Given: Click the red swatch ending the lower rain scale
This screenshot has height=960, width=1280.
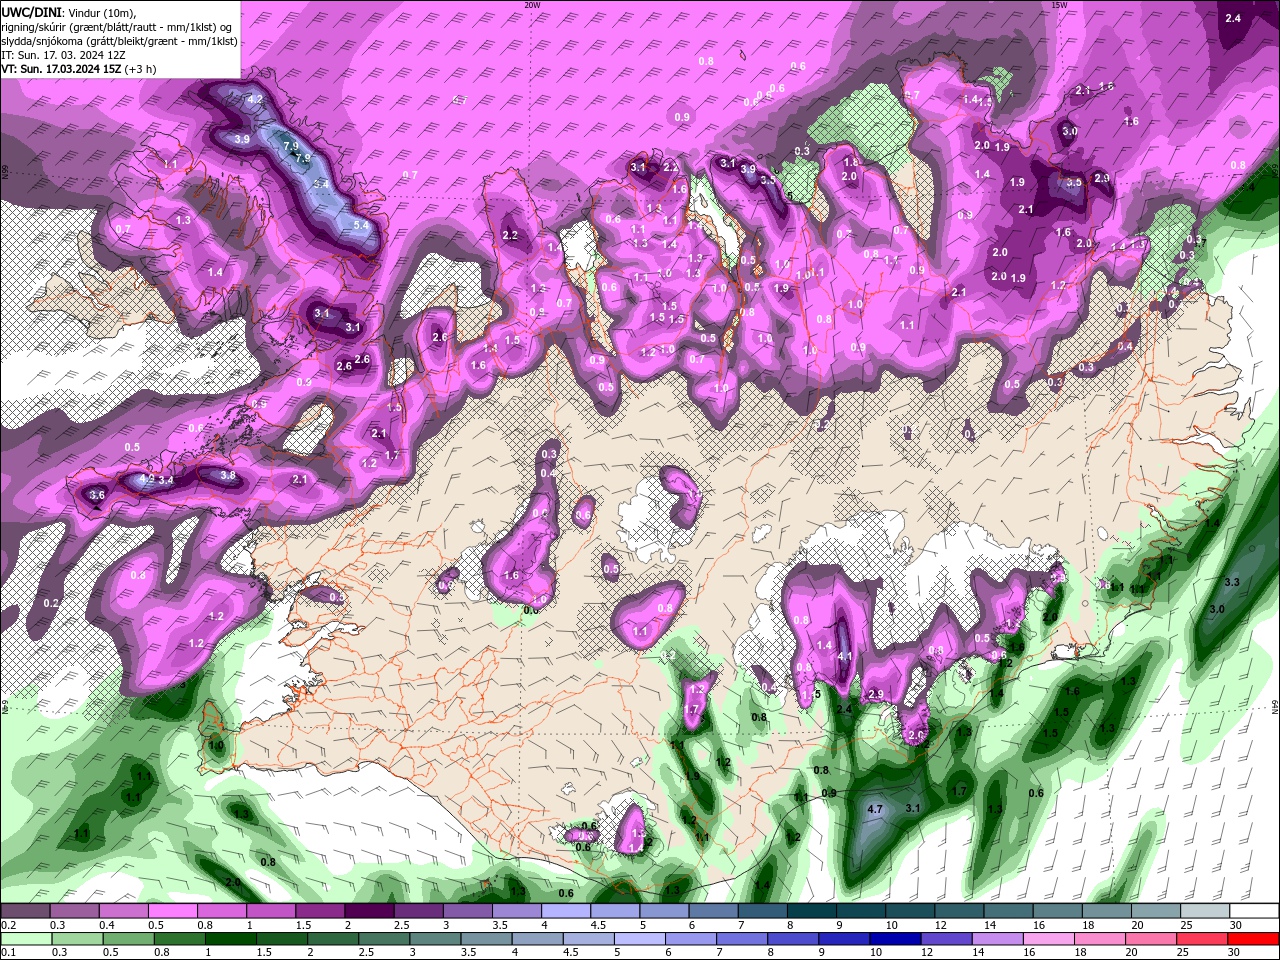Looking at the screenshot, I should (x=1254, y=939).
